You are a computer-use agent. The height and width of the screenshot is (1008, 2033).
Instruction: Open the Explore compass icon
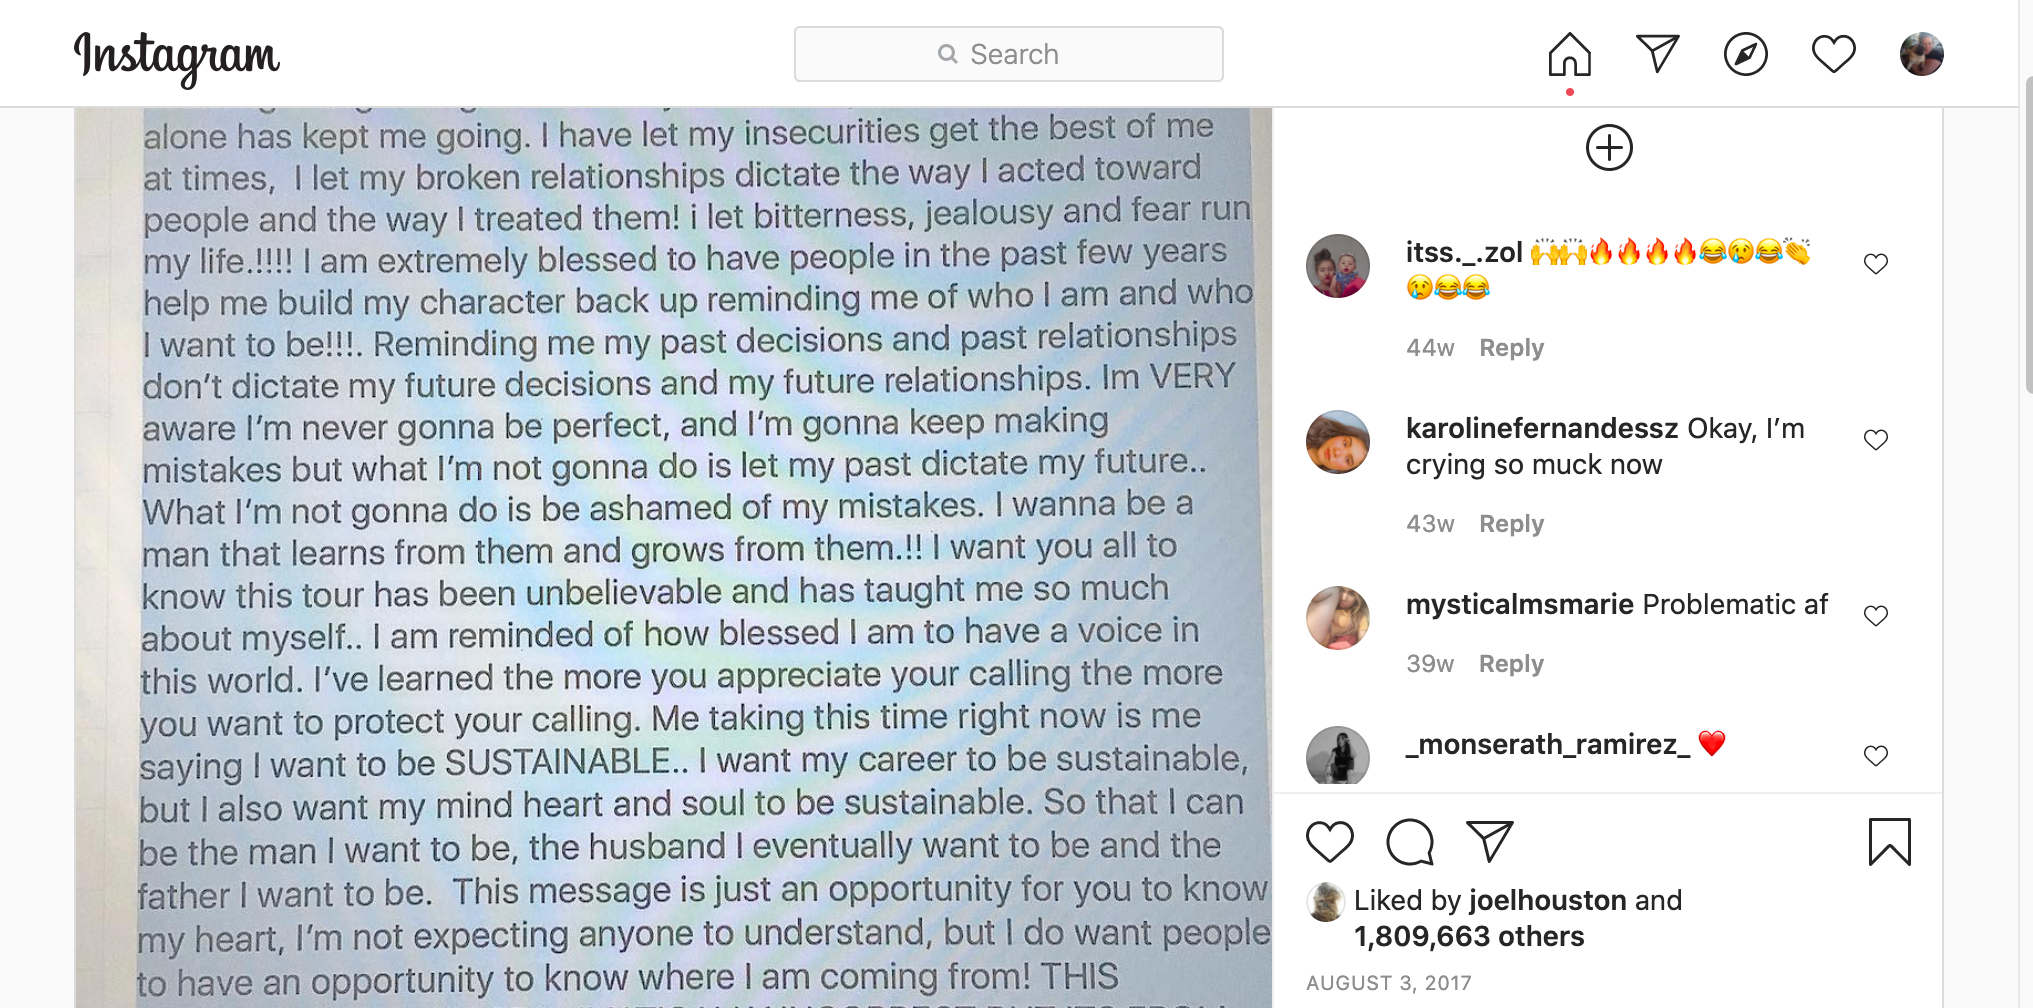click(1745, 54)
